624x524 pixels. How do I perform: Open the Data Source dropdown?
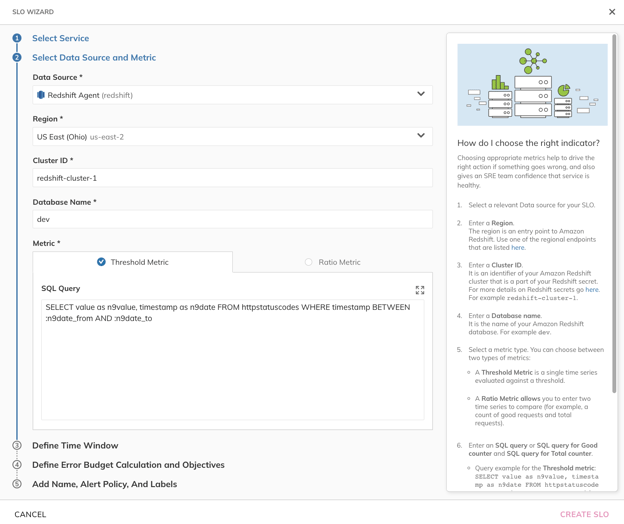(x=232, y=95)
